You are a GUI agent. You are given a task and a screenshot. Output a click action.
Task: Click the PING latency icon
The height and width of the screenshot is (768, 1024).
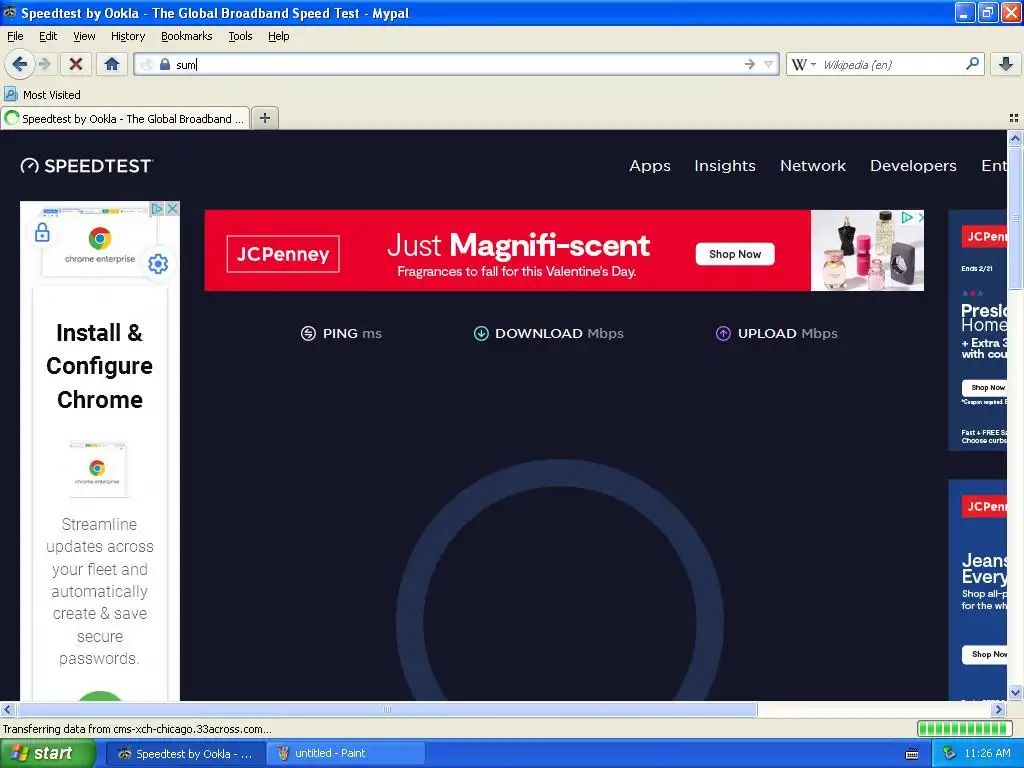(308, 334)
